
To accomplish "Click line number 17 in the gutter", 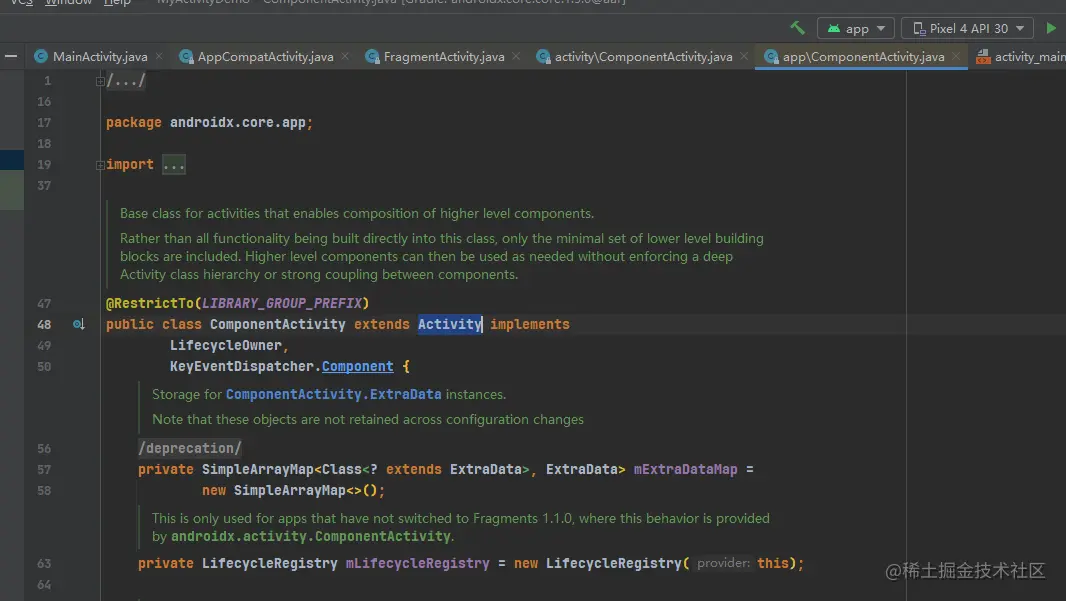I will click(x=44, y=122).
